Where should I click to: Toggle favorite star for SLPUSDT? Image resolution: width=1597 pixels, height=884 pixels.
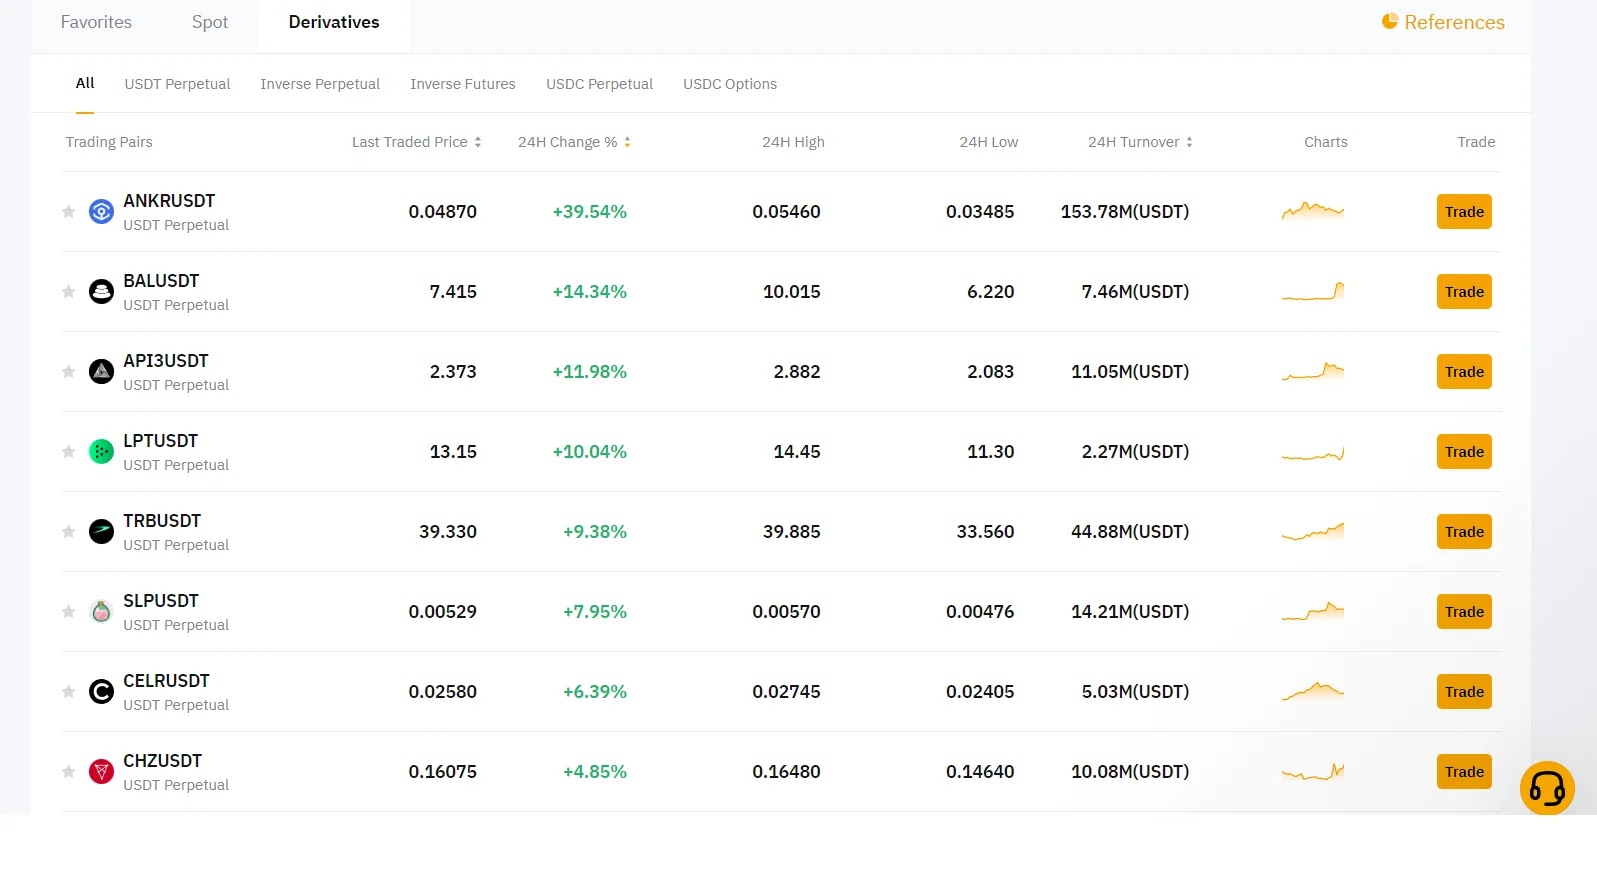pos(68,612)
